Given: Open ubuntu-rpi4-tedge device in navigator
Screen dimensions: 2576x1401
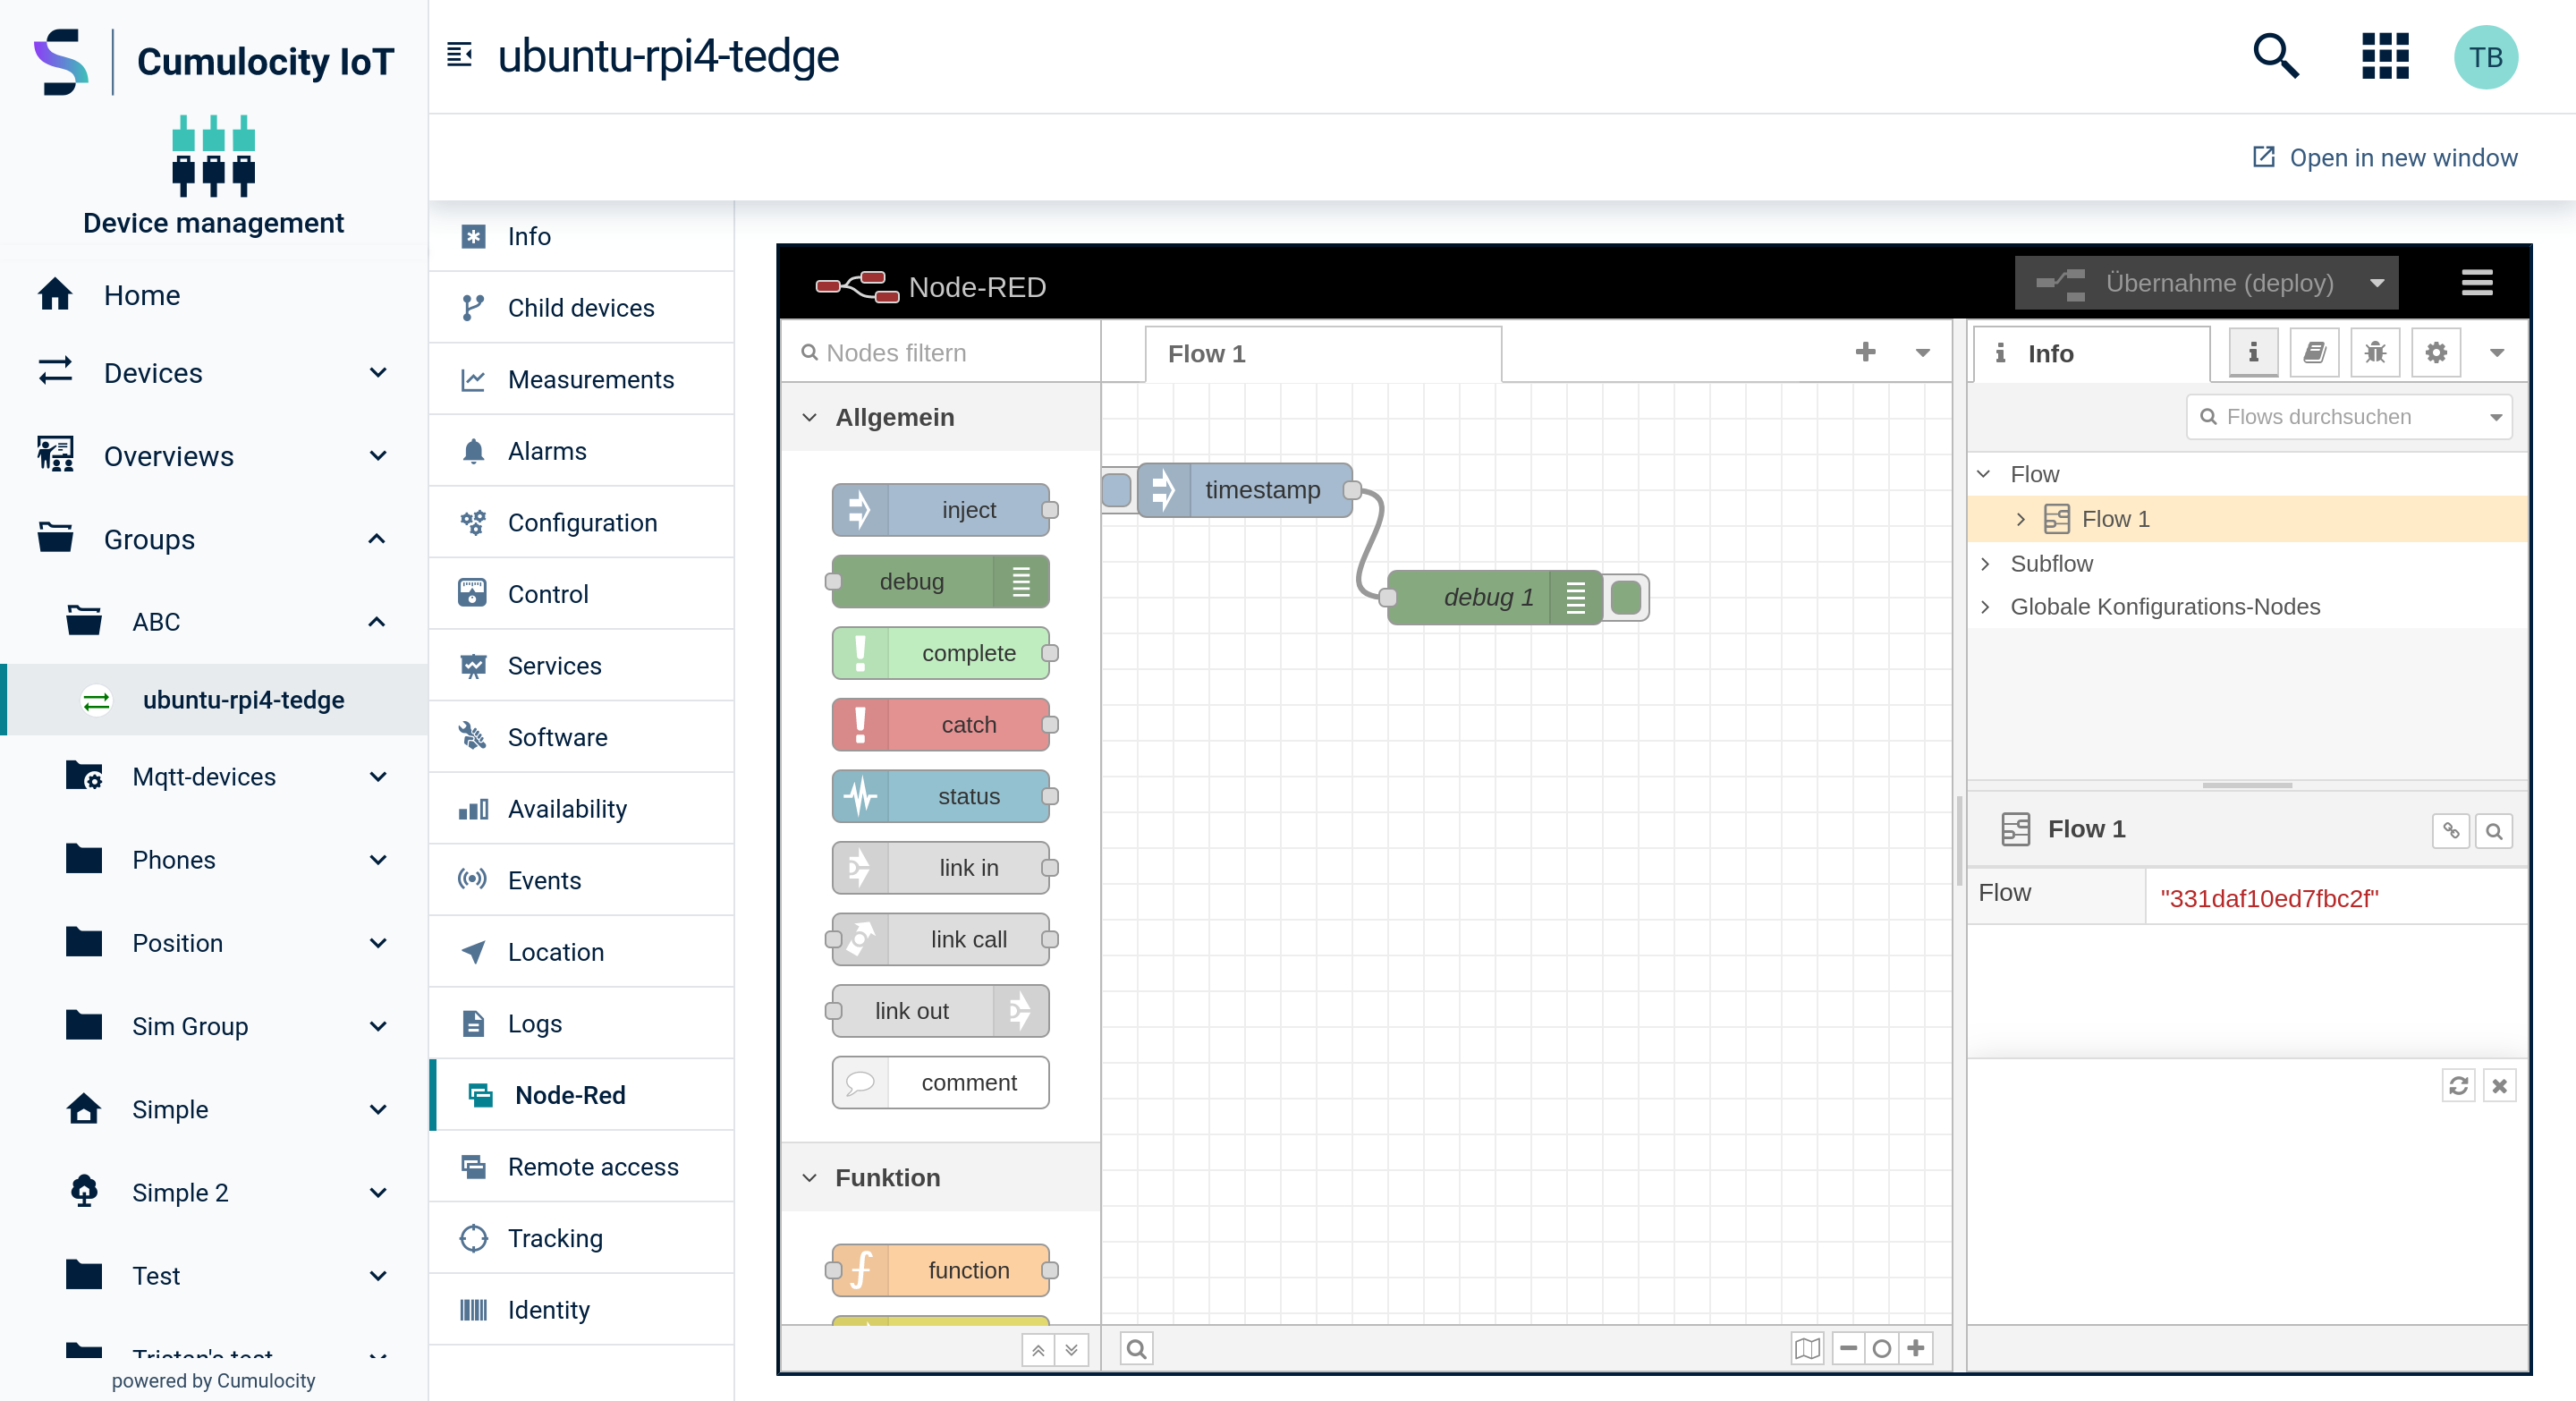Looking at the screenshot, I should point(213,700).
